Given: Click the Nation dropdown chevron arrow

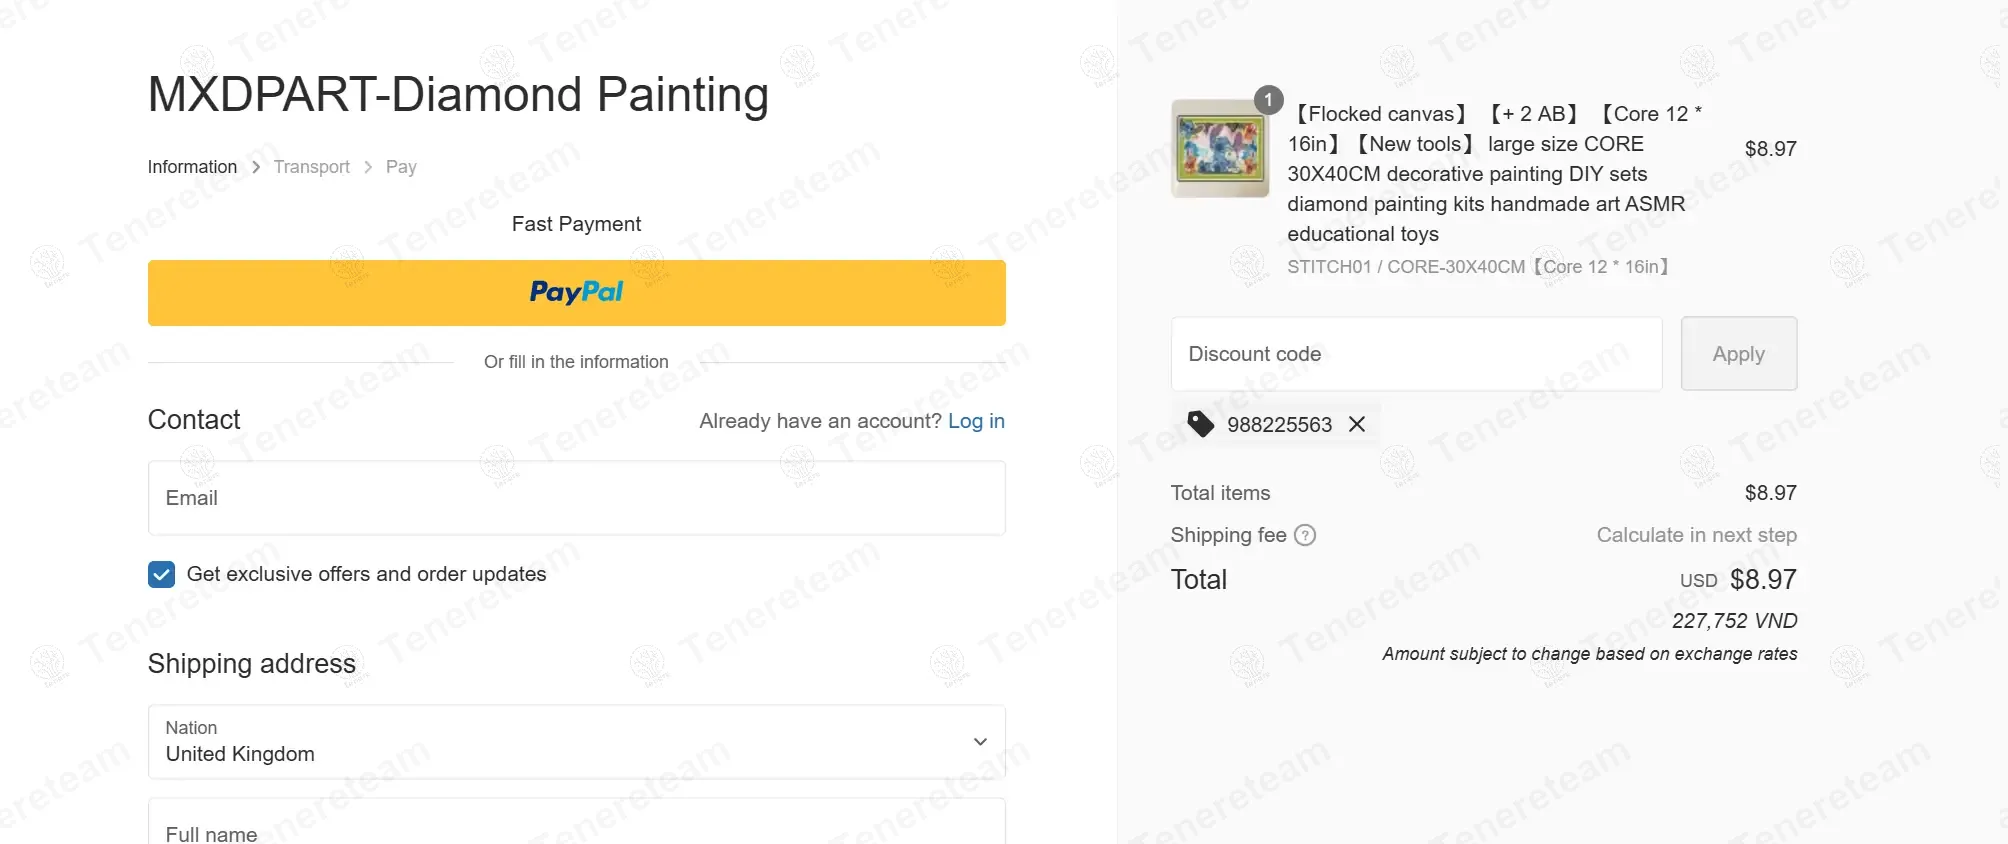Looking at the screenshot, I should (980, 742).
